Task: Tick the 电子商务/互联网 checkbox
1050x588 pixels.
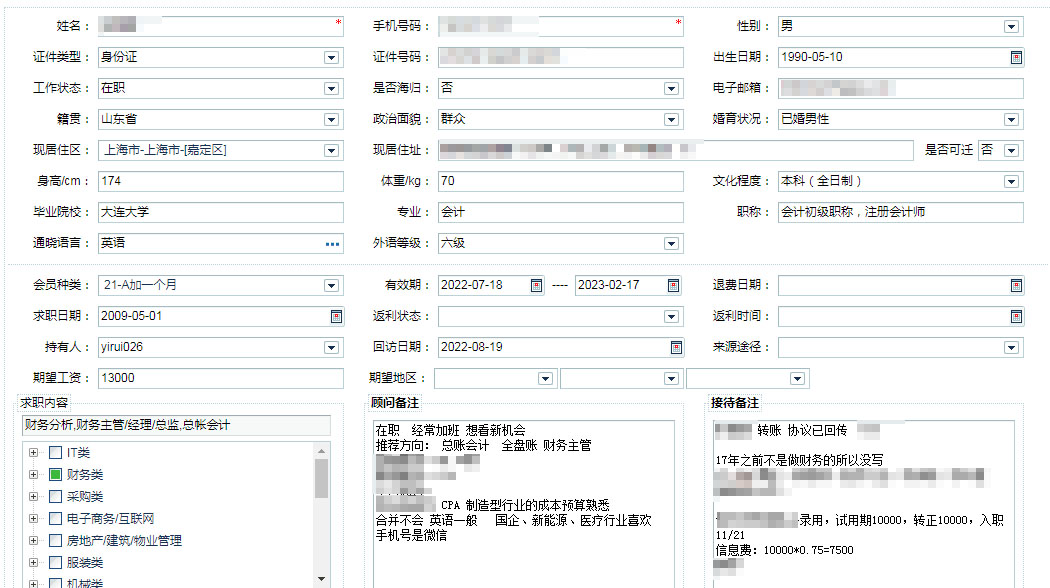Action: click(x=56, y=519)
